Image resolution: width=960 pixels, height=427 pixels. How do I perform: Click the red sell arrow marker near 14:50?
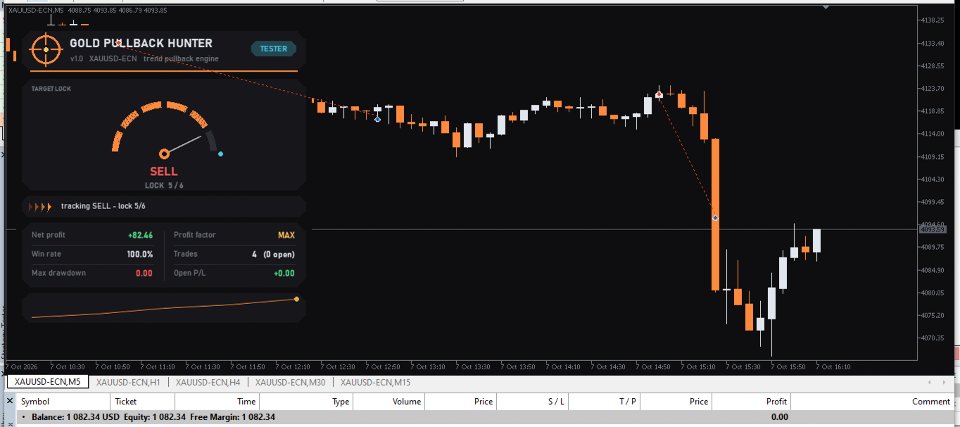[x=659, y=94]
